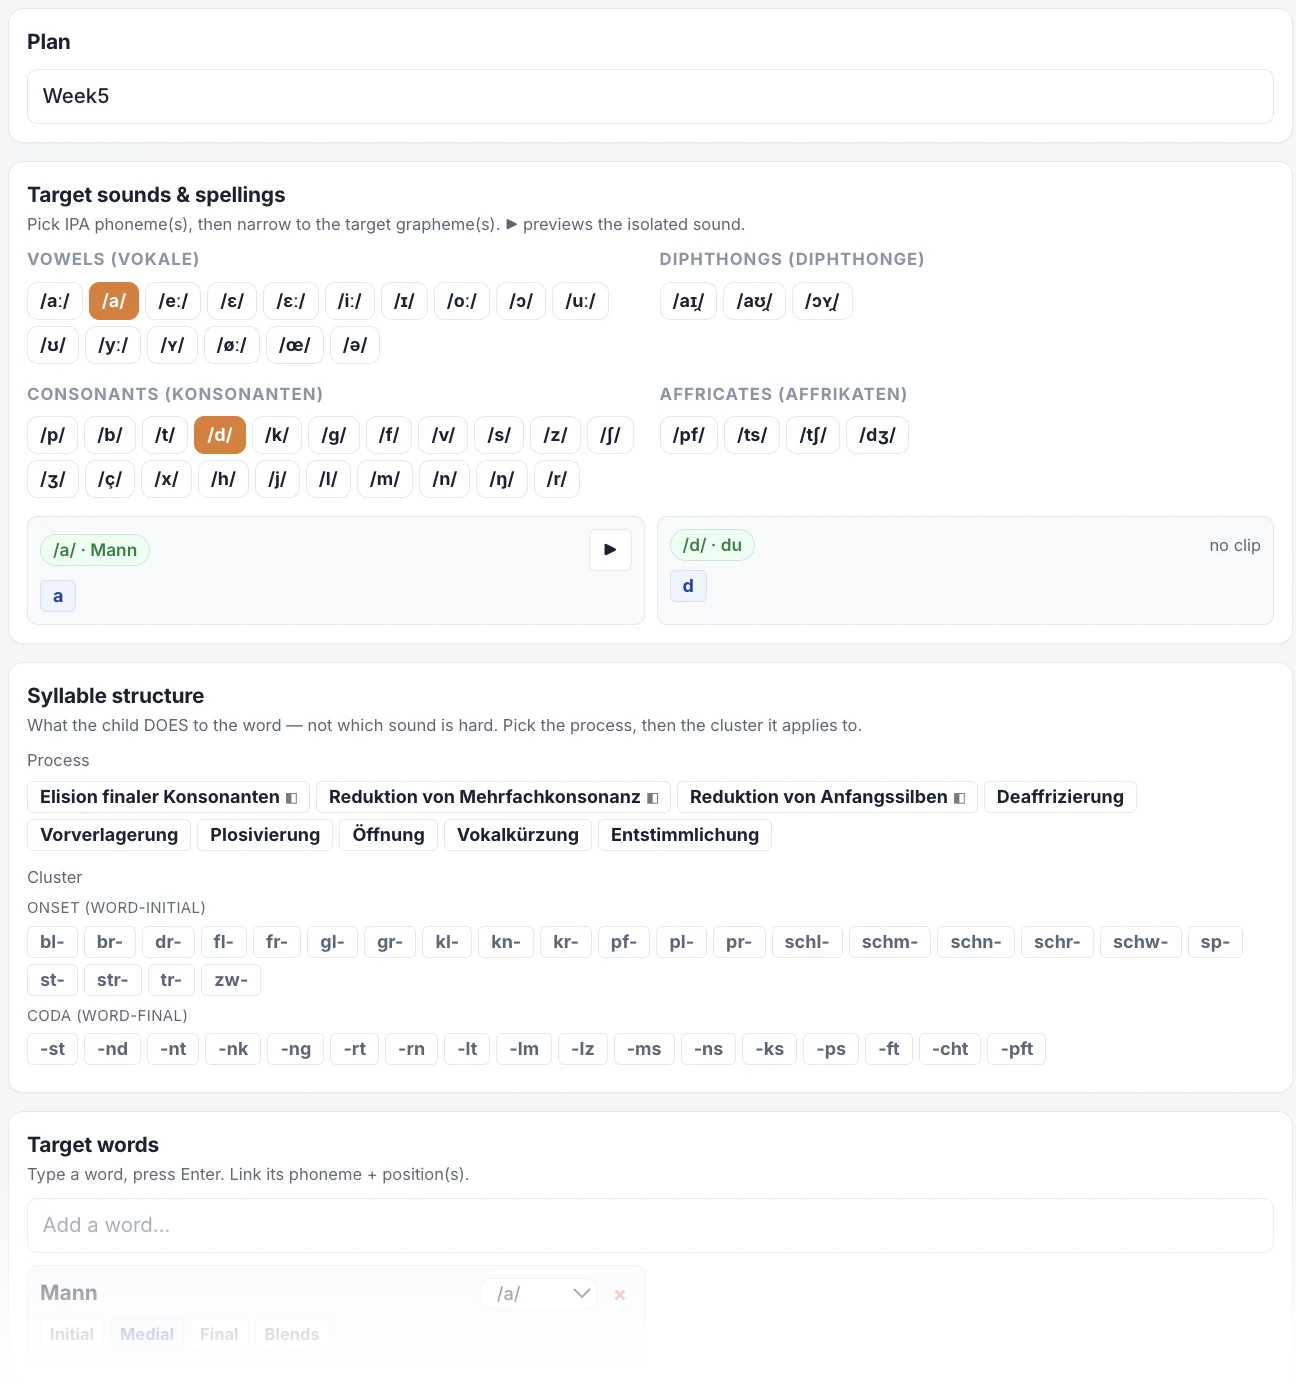1296x1378 pixels.
Task: Play the isolated /a/ Mann sound preview
Action: click(x=610, y=550)
